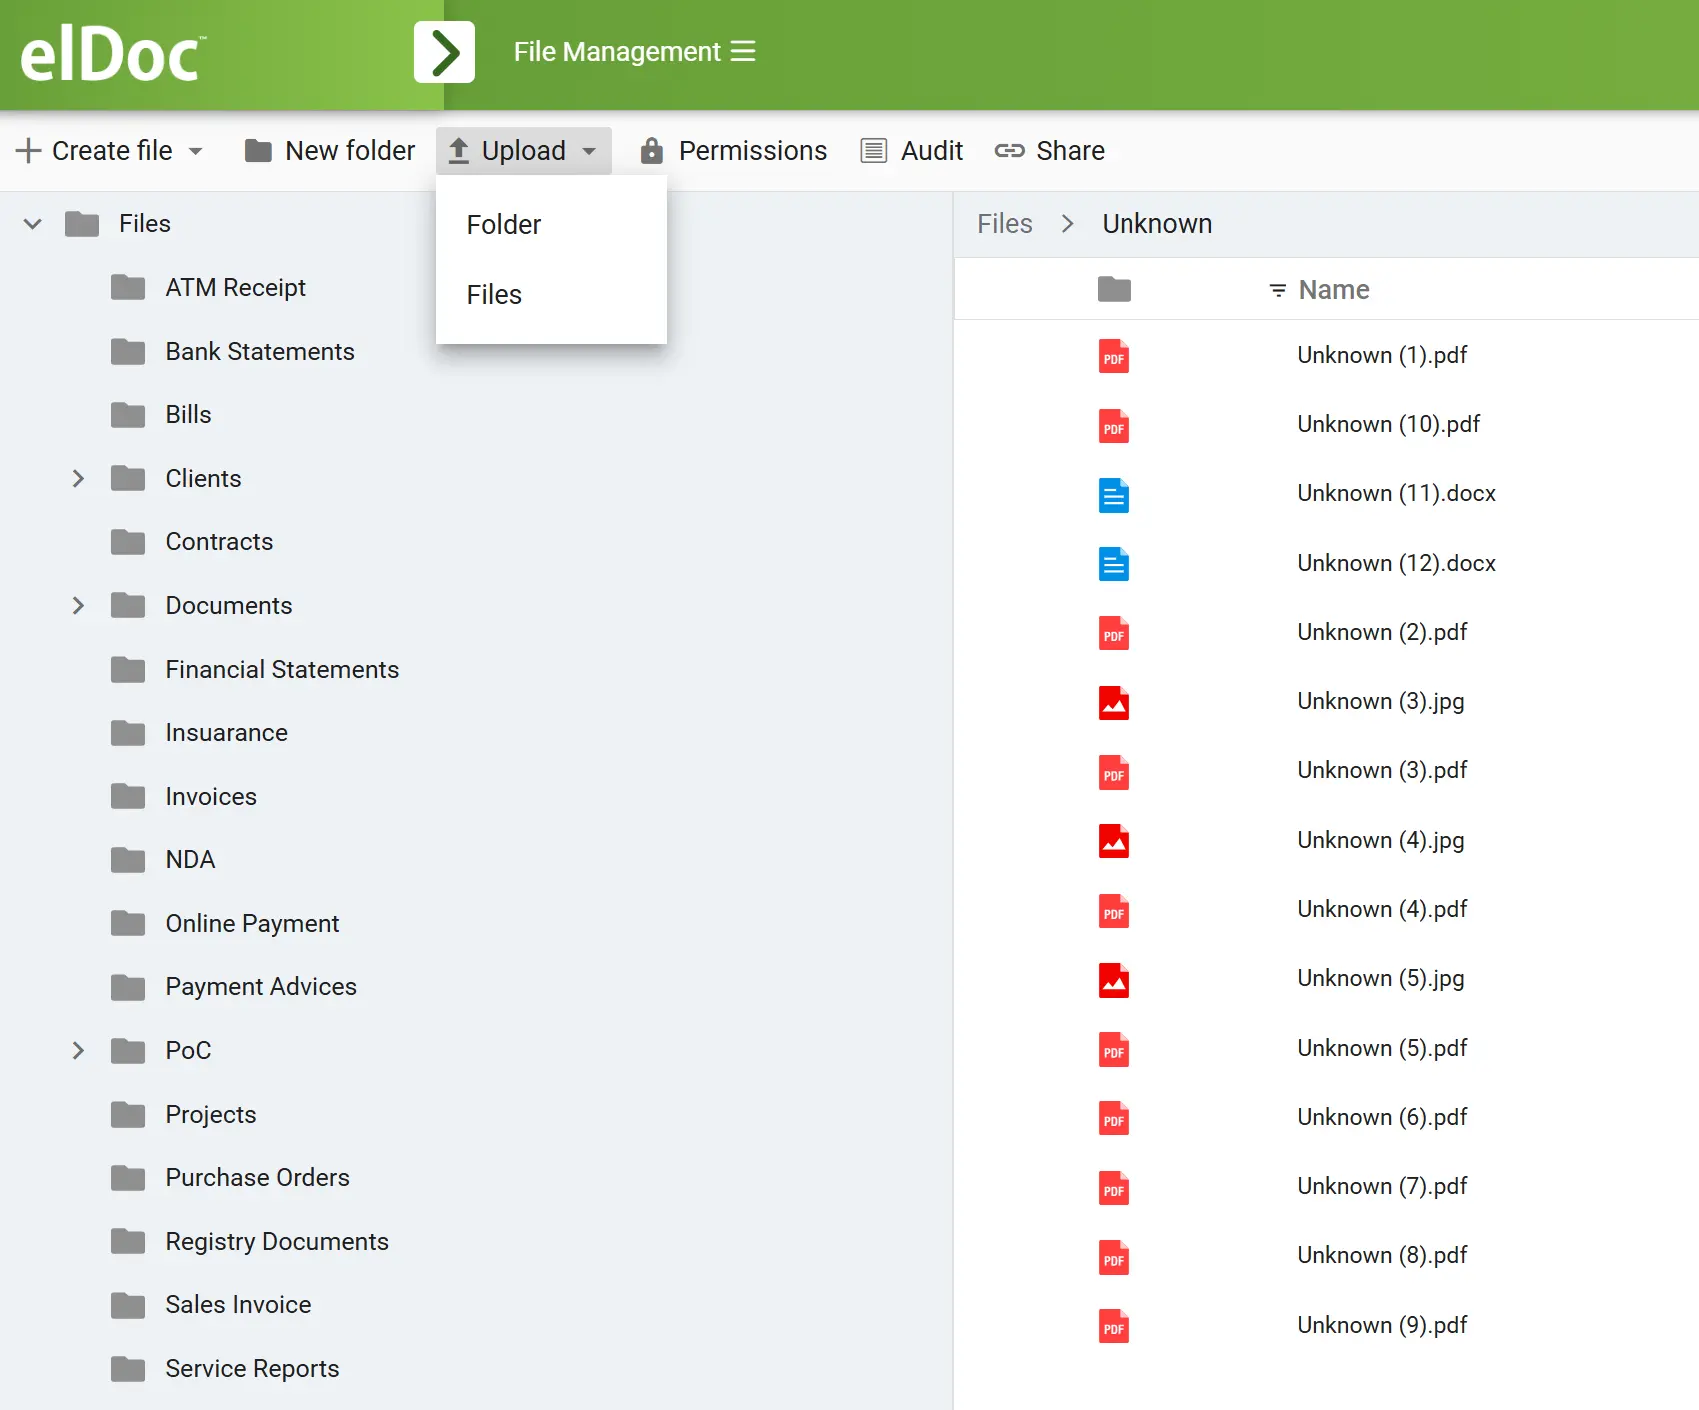The height and width of the screenshot is (1410, 1699).
Task: Open the File Management hamburger menu
Action: (x=743, y=51)
